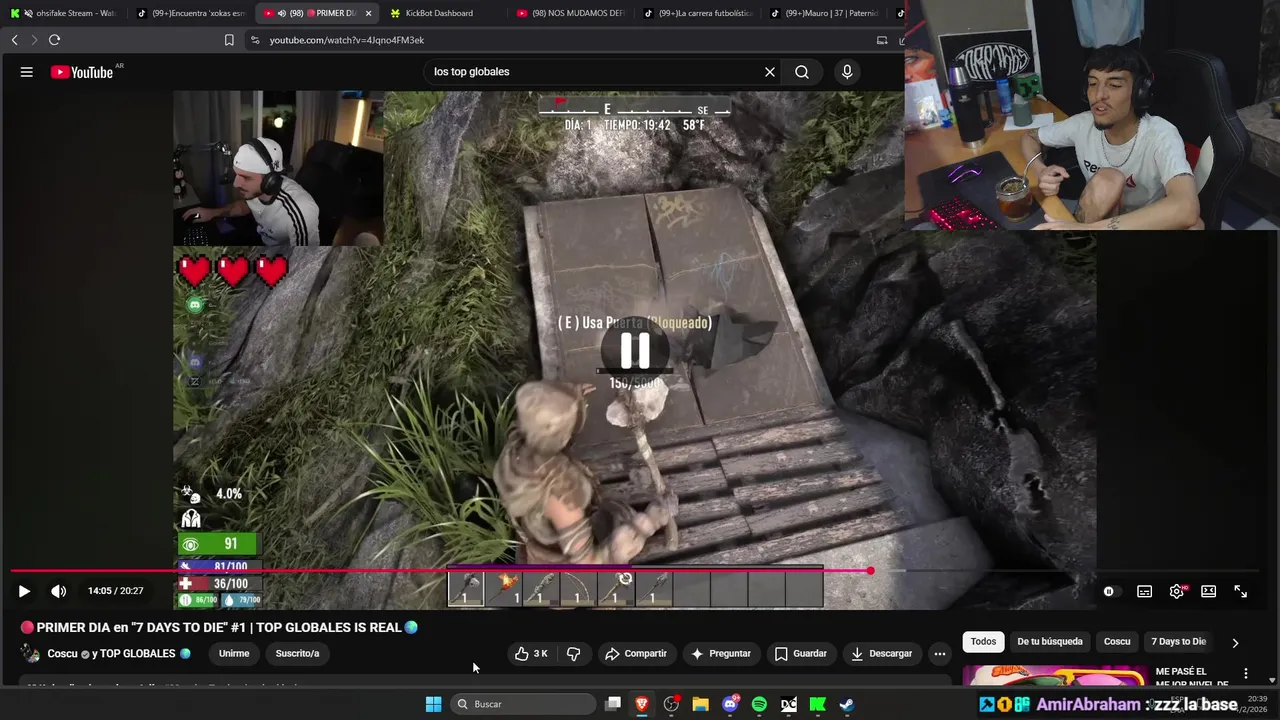The image size is (1280, 720).
Task: Open the Compartir share dialog
Action: 636,654
